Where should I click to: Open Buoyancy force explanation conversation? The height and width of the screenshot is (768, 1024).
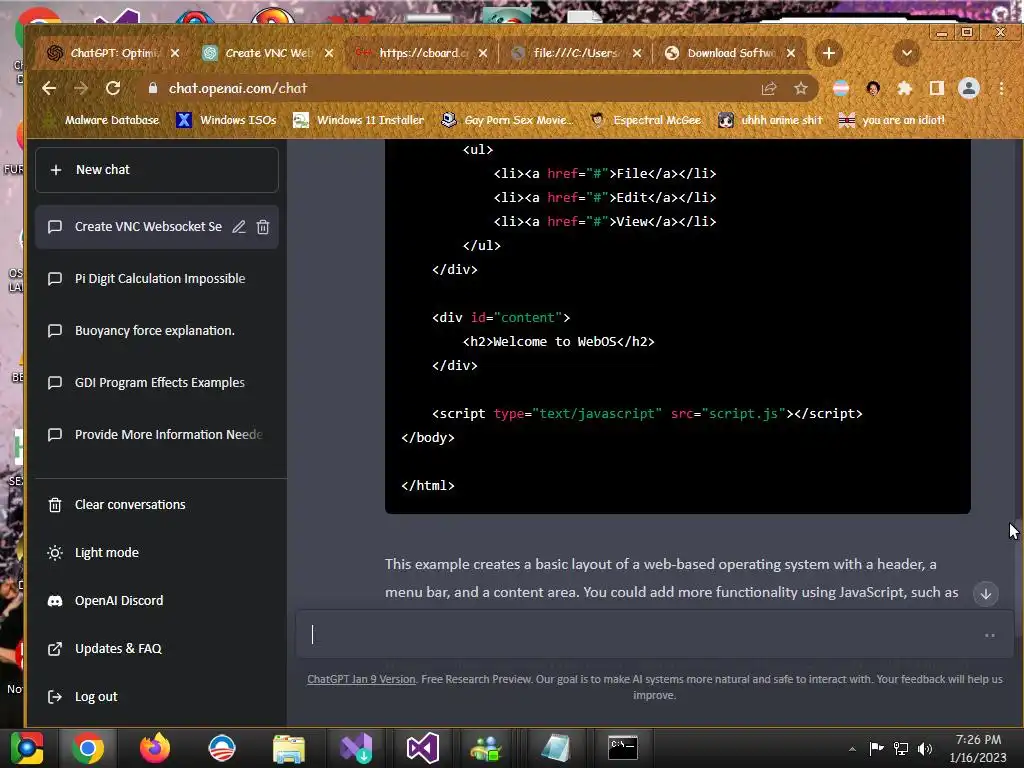click(157, 330)
